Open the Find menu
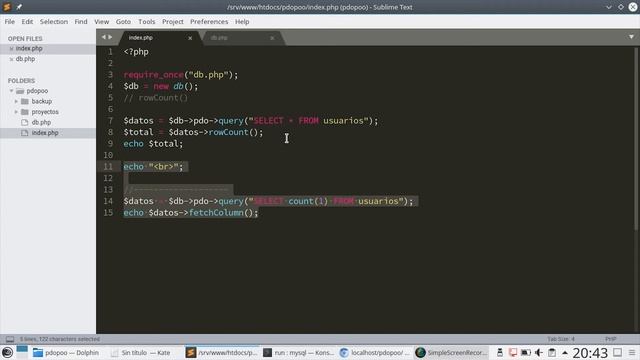Image resolution: width=640 pixels, height=360 pixels. 81,22
